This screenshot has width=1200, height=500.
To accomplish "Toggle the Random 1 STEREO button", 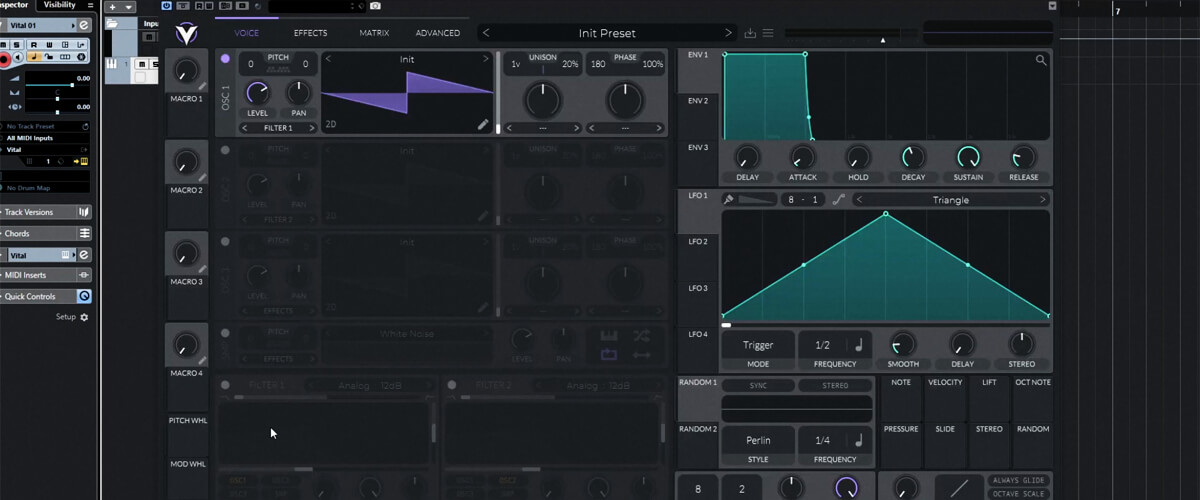I will tap(835, 385).
